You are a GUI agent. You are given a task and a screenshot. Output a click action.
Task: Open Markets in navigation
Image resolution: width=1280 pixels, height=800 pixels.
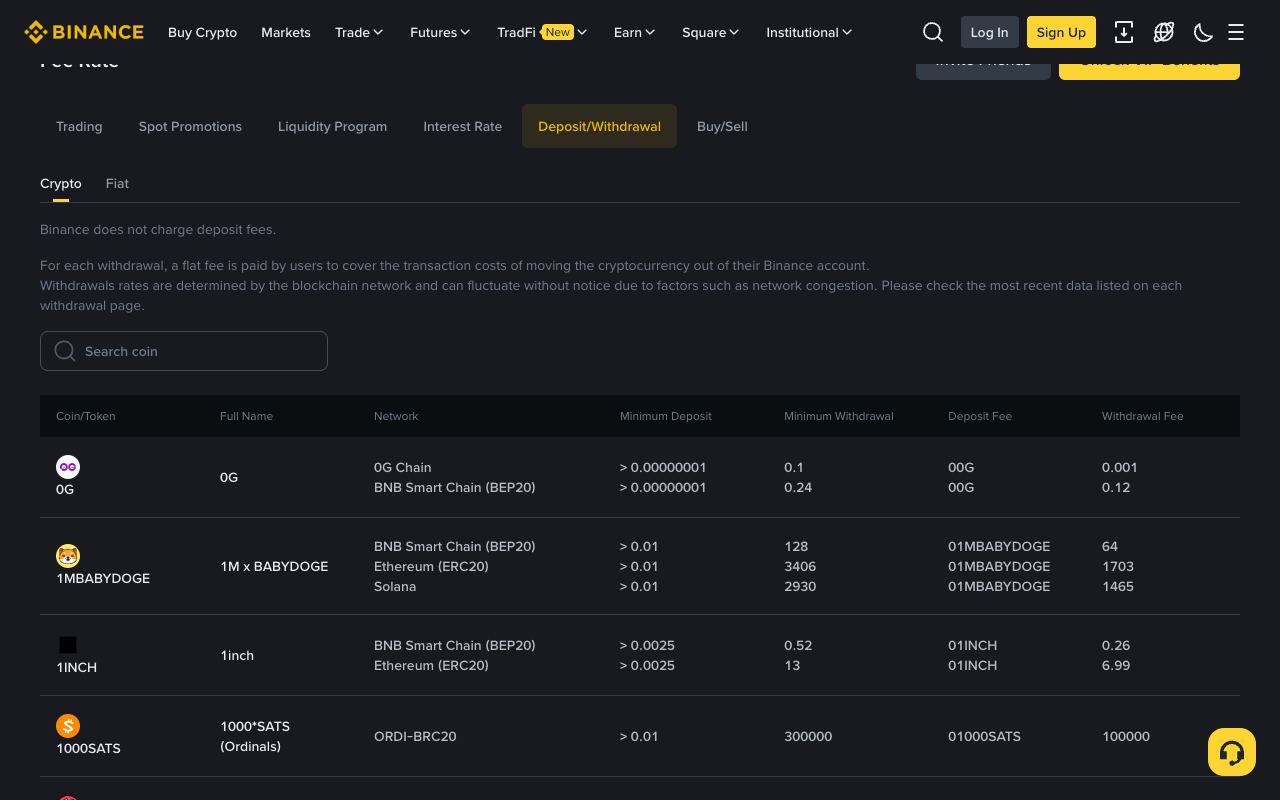[x=286, y=32]
